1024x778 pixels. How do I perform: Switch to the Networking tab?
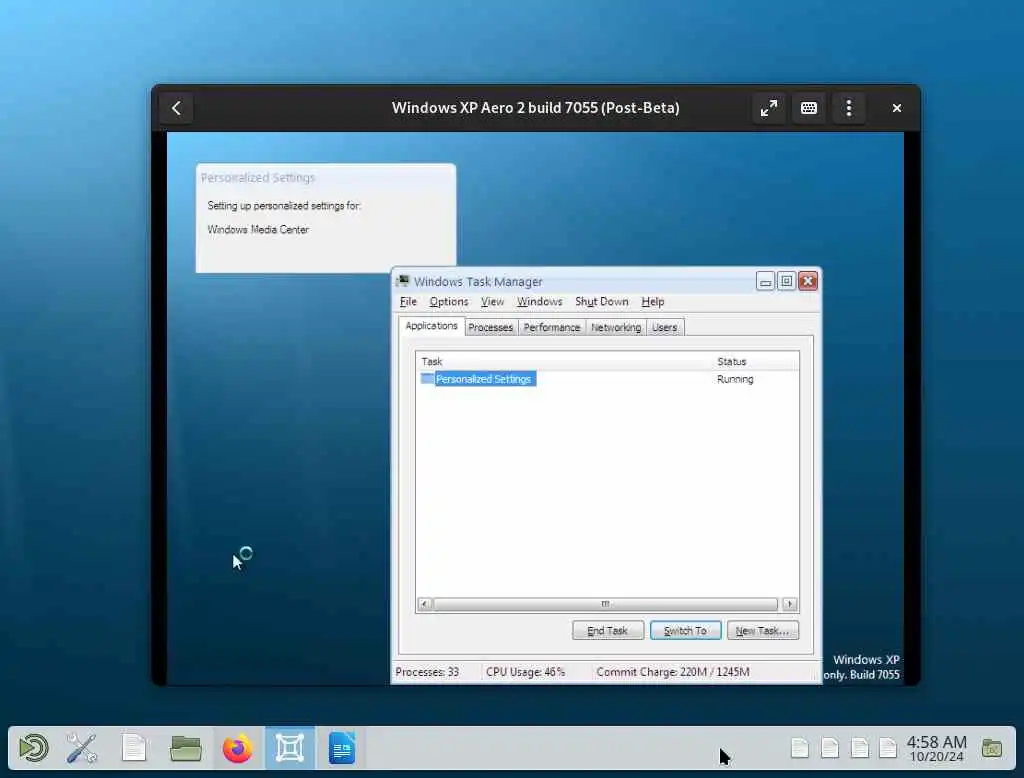click(616, 327)
